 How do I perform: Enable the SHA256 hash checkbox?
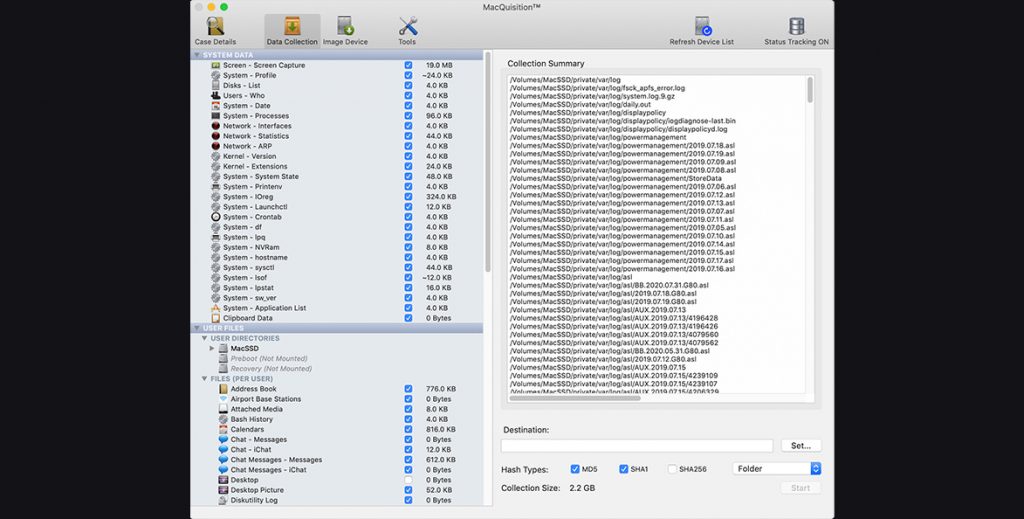(673, 469)
